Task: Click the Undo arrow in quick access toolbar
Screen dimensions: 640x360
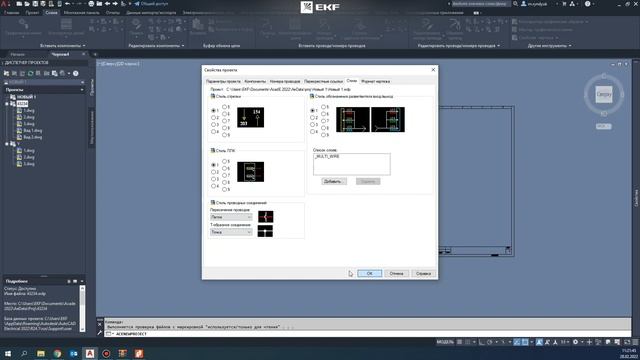Action: [x=68, y=4]
